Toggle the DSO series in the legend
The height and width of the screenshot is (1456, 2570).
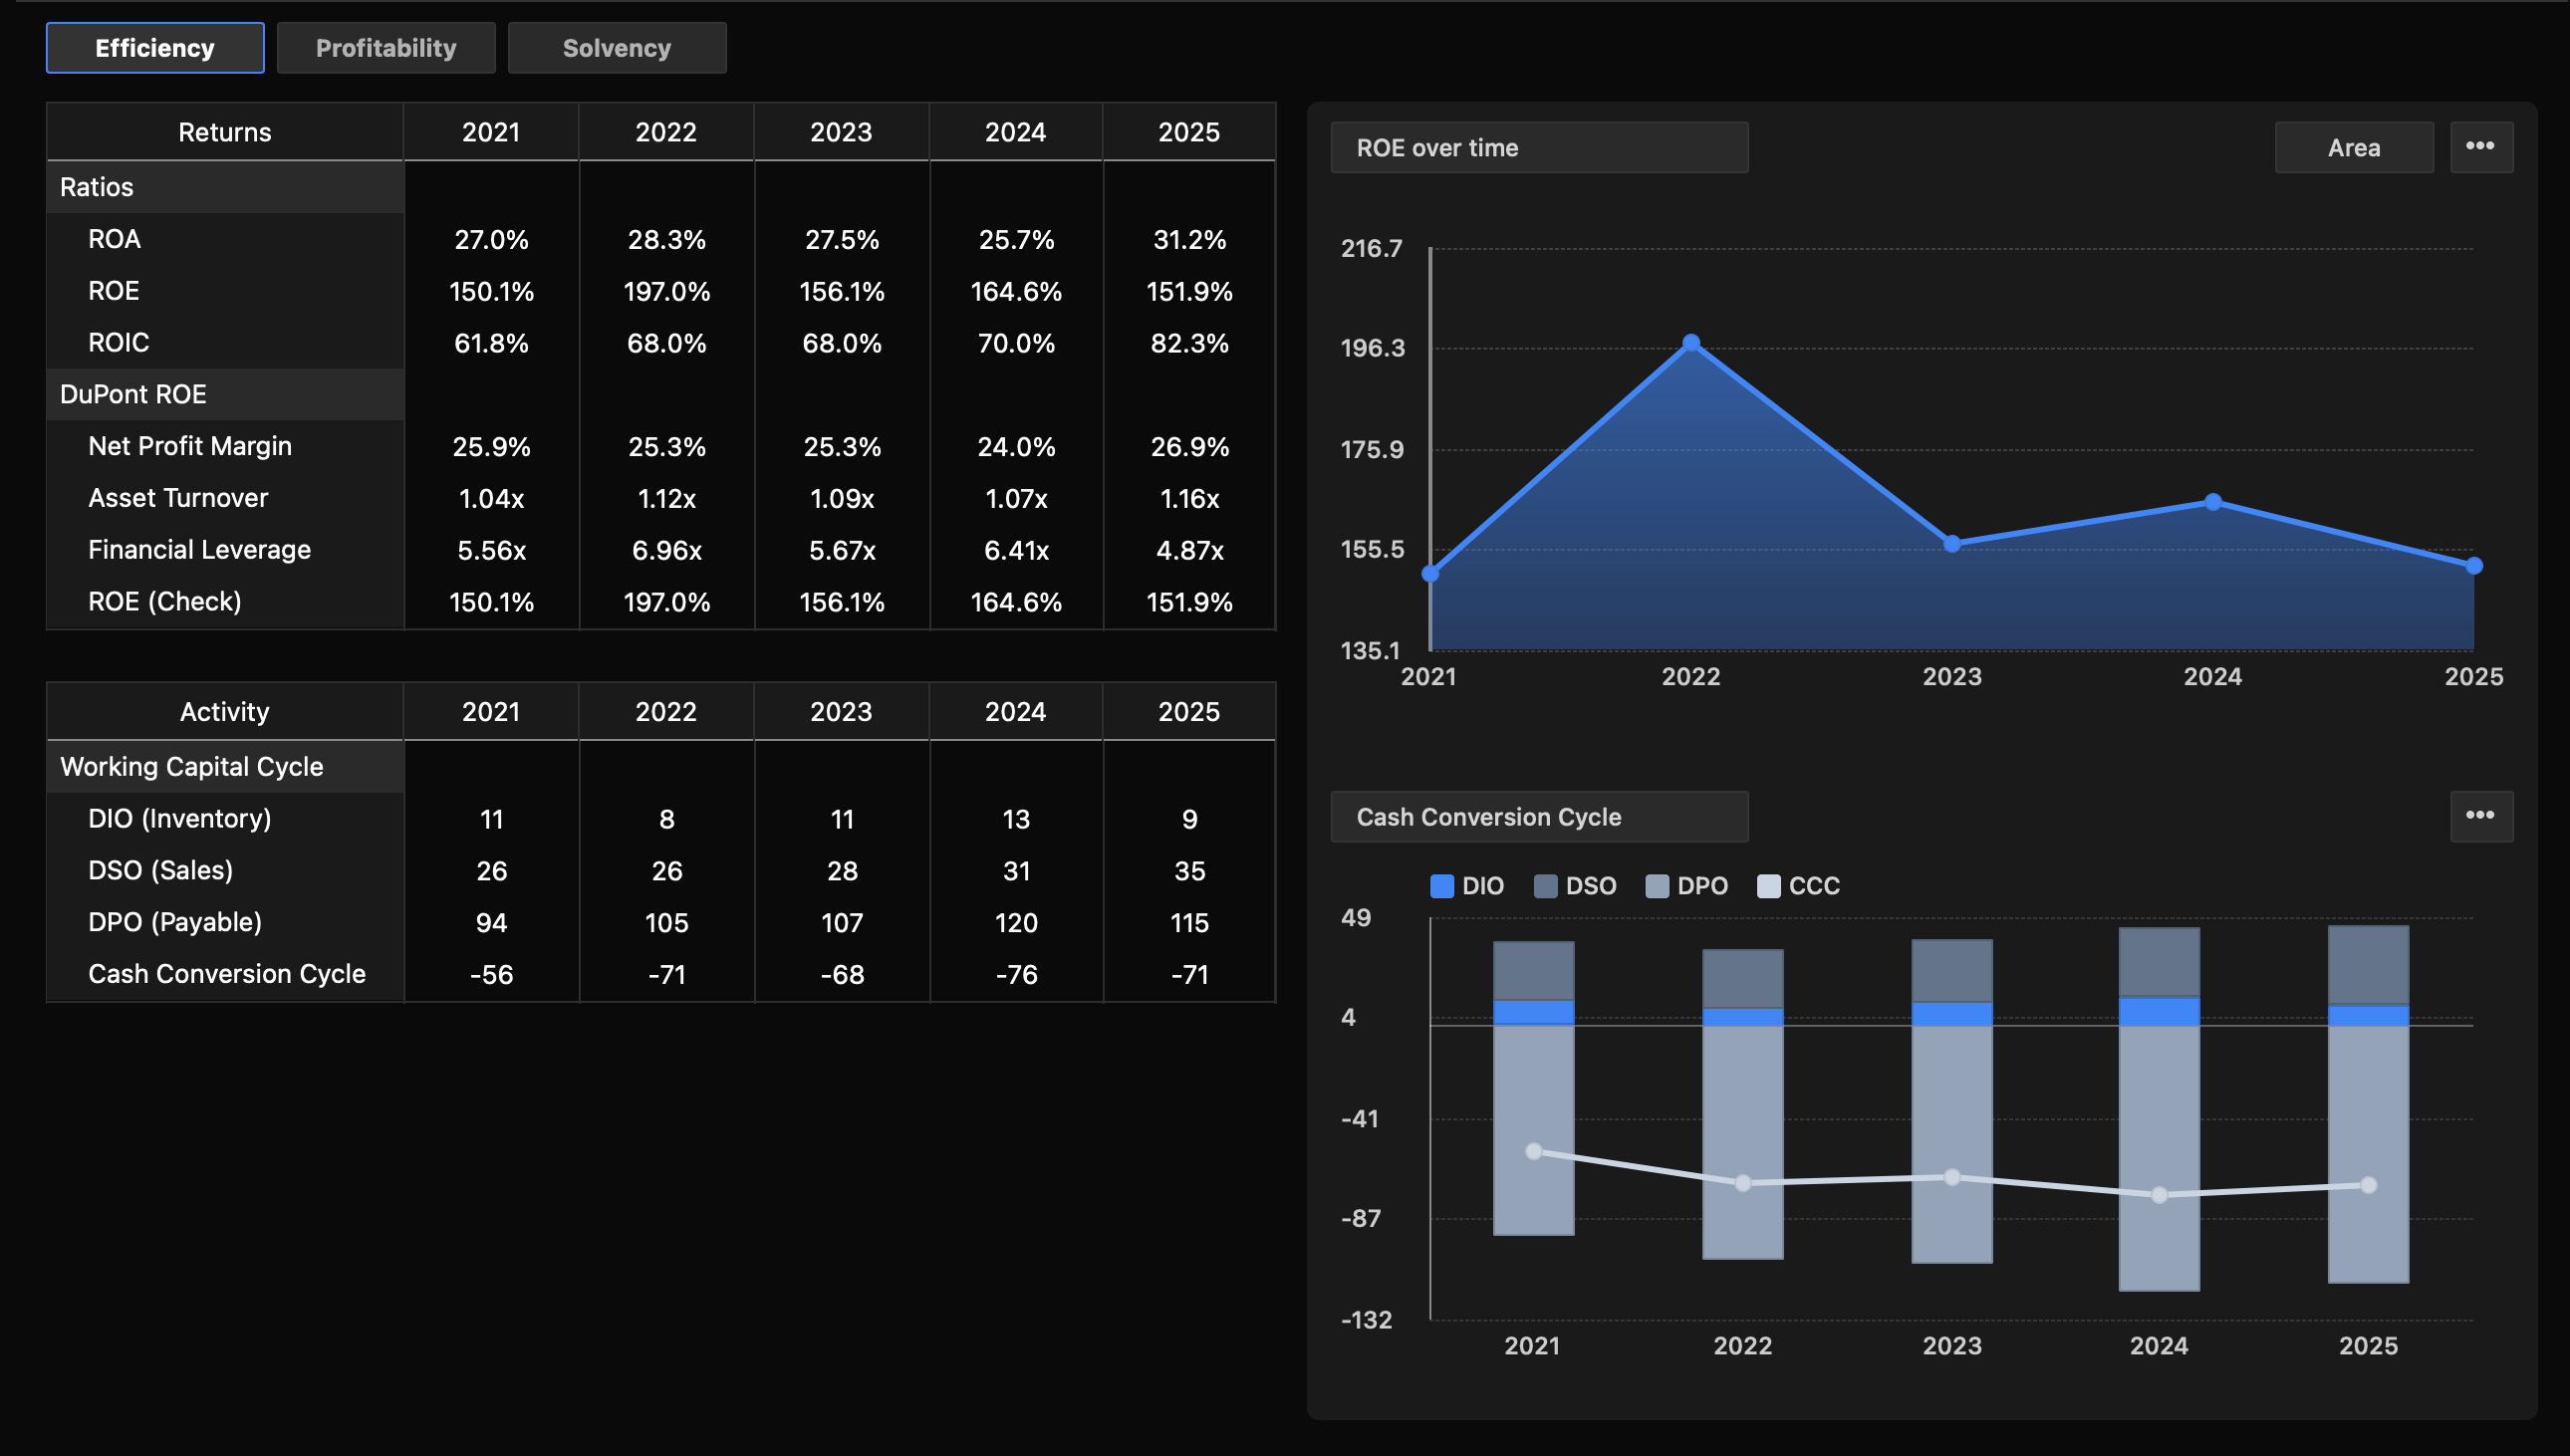tap(1576, 885)
